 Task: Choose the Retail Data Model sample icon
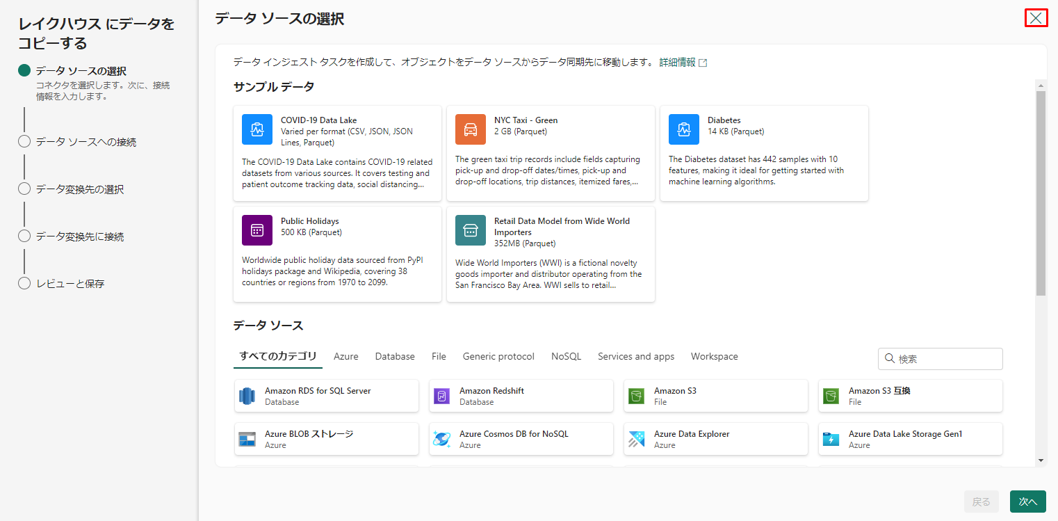coord(470,230)
